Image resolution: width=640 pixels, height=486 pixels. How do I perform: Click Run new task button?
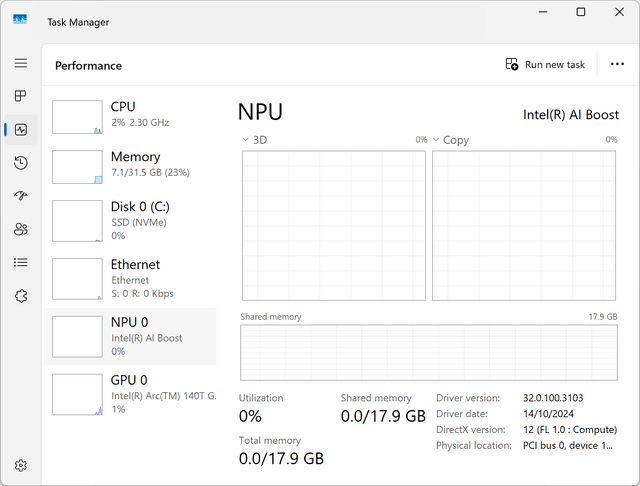coord(545,64)
